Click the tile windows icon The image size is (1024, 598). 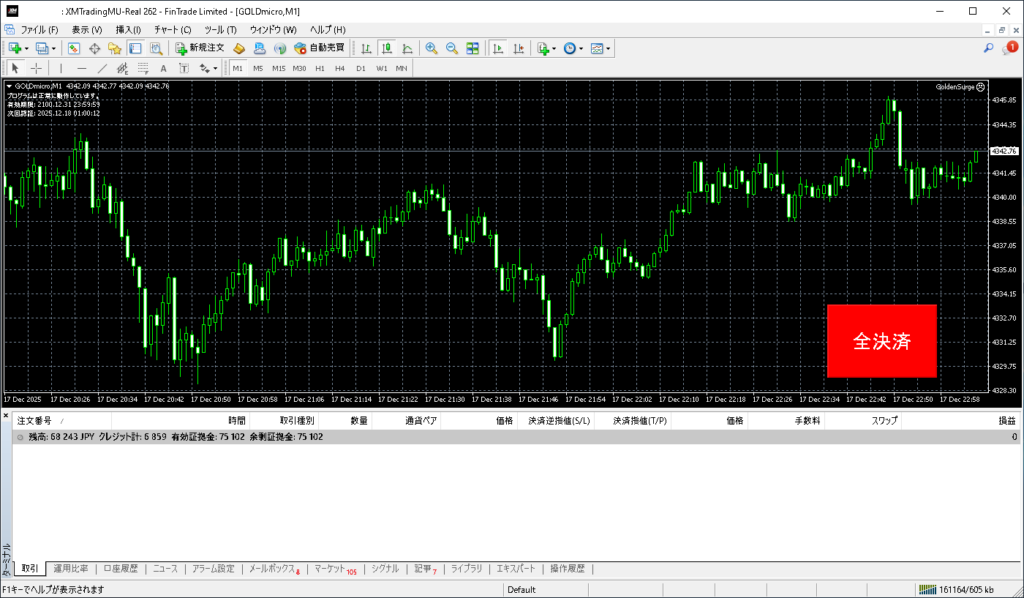(x=472, y=48)
